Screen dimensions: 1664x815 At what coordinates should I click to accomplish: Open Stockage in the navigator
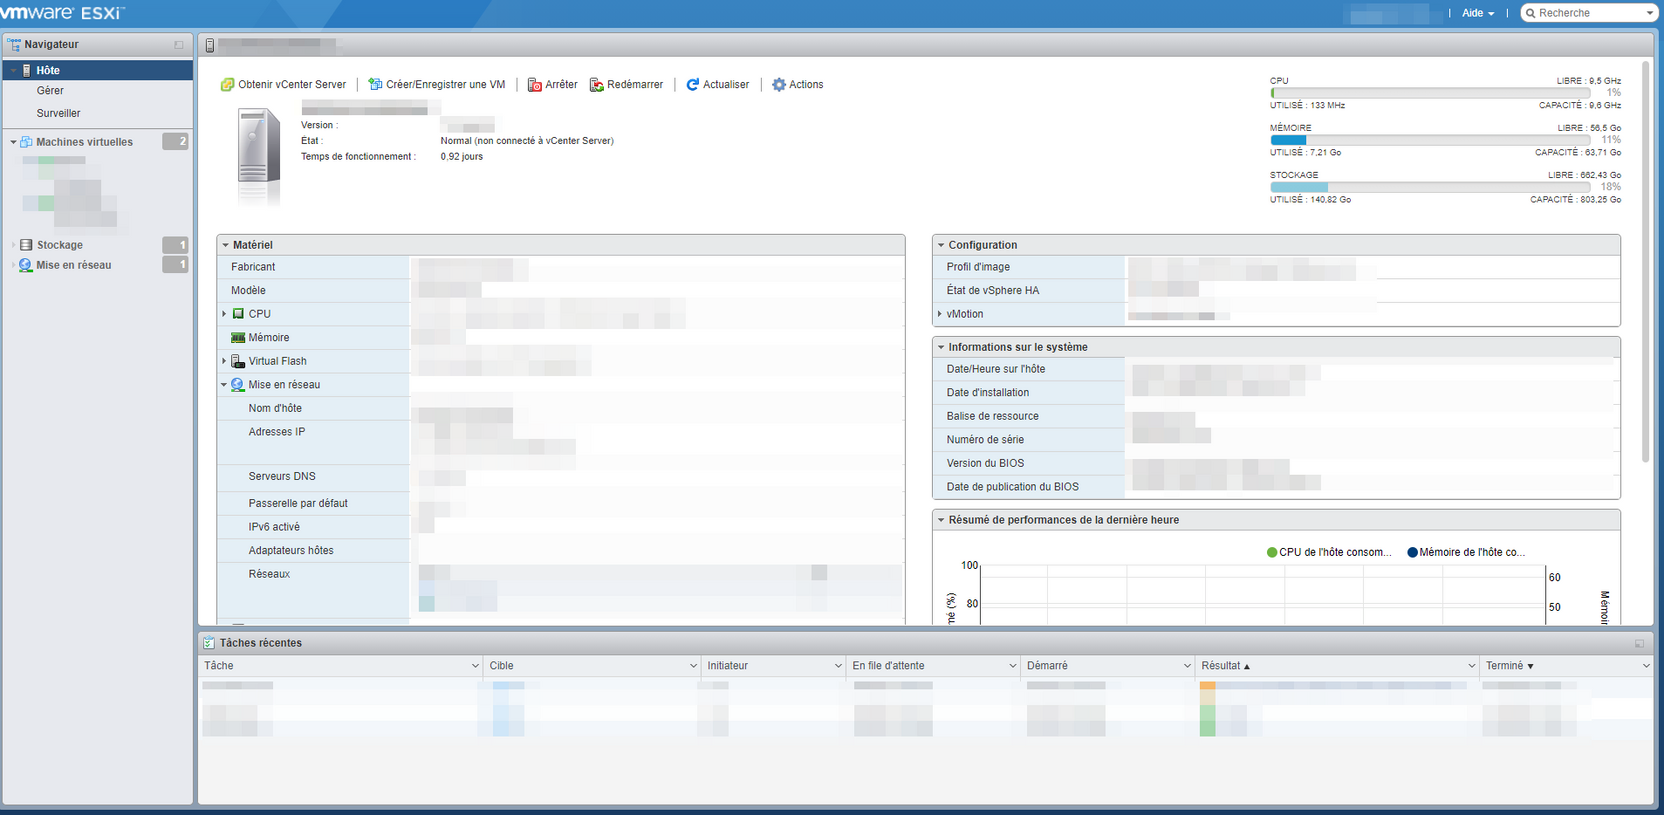click(x=60, y=245)
